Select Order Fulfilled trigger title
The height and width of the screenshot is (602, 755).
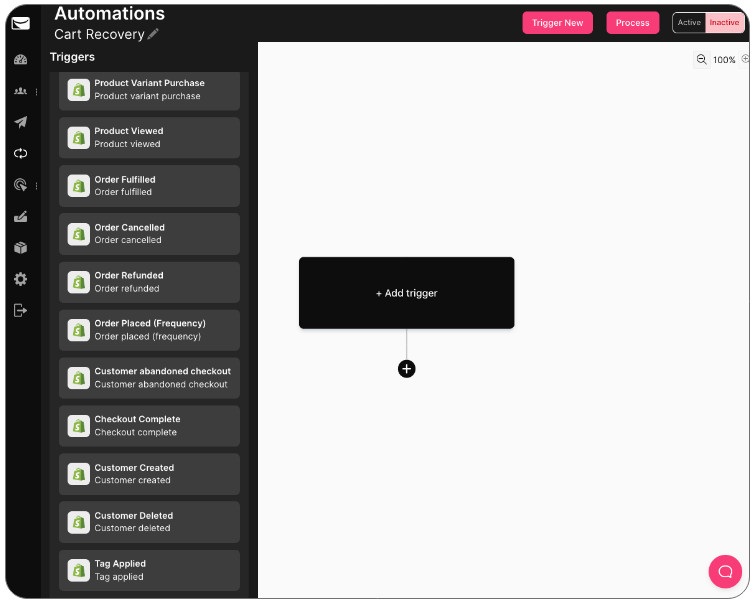(125, 180)
